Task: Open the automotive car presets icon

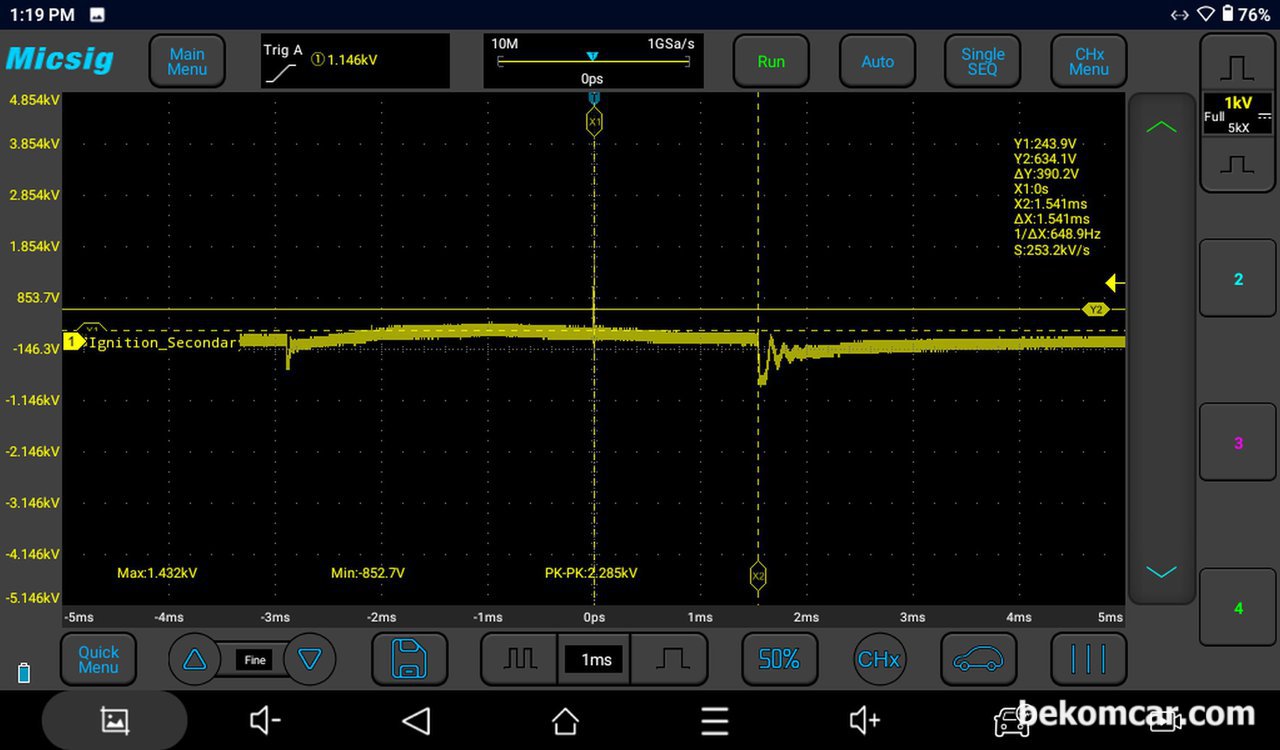Action: click(978, 660)
